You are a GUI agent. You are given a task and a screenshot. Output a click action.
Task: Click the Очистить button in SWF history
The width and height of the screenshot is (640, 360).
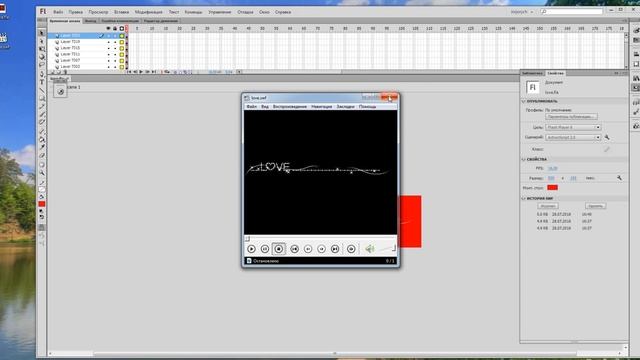coord(595,206)
